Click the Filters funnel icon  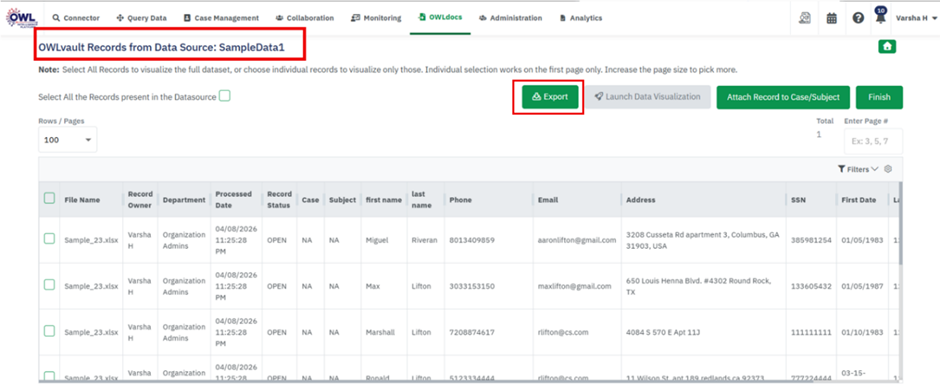pos(842,170)
